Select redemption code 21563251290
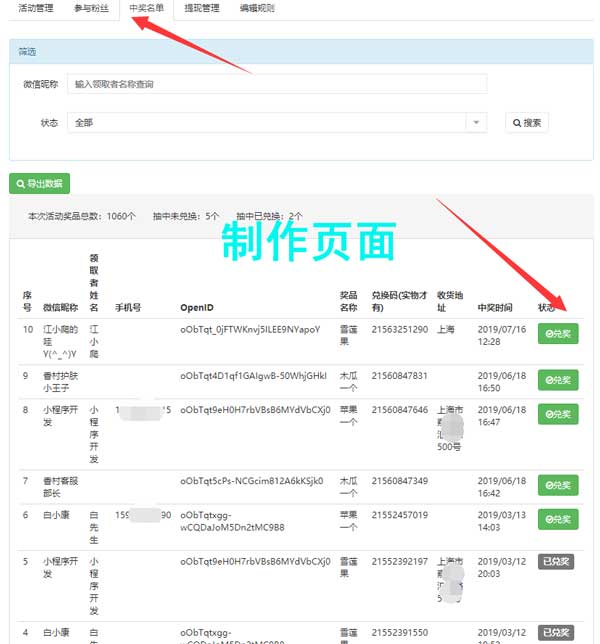Image resolution: width=600 pixels, height=644 pixels. [x=400, y=329]
